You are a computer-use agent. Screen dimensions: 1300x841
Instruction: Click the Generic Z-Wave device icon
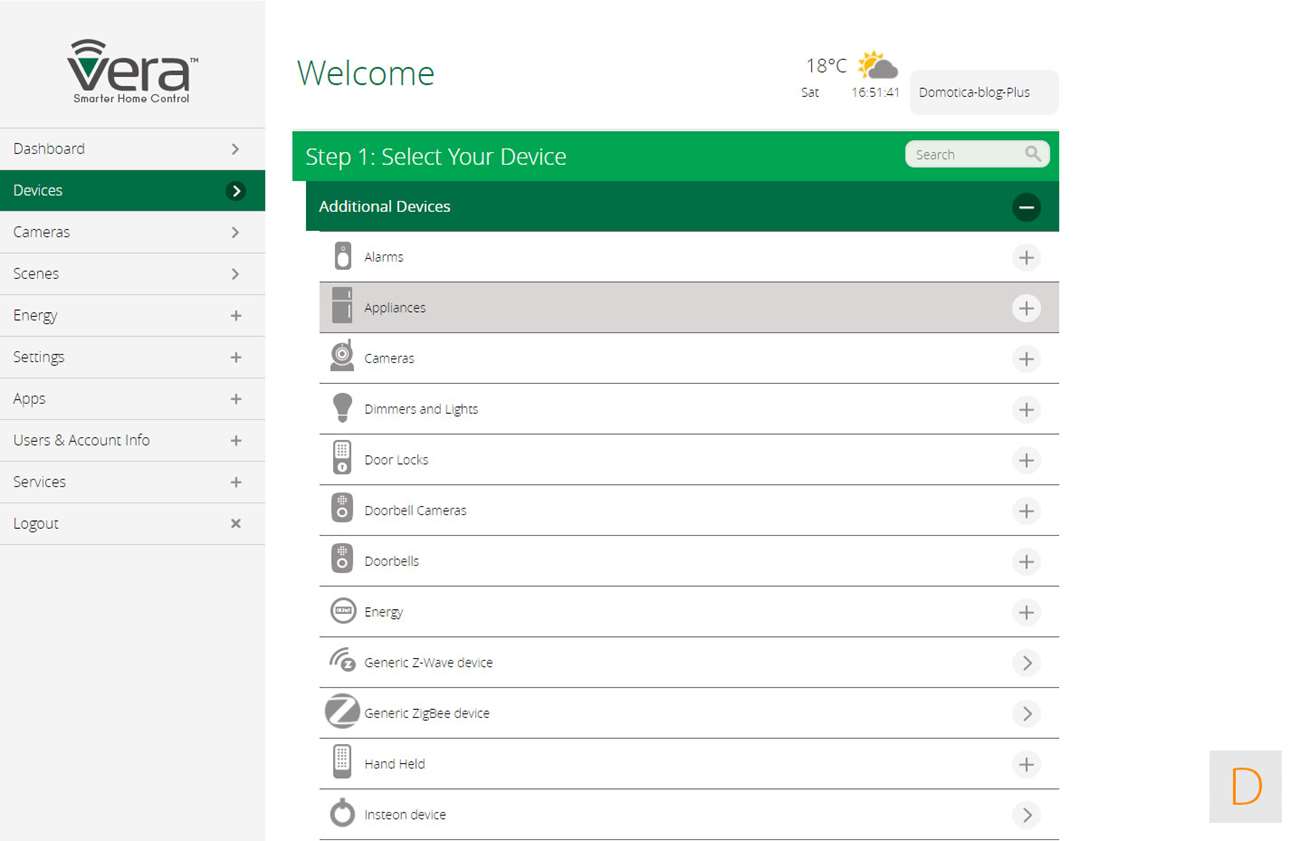click(342, 662)
